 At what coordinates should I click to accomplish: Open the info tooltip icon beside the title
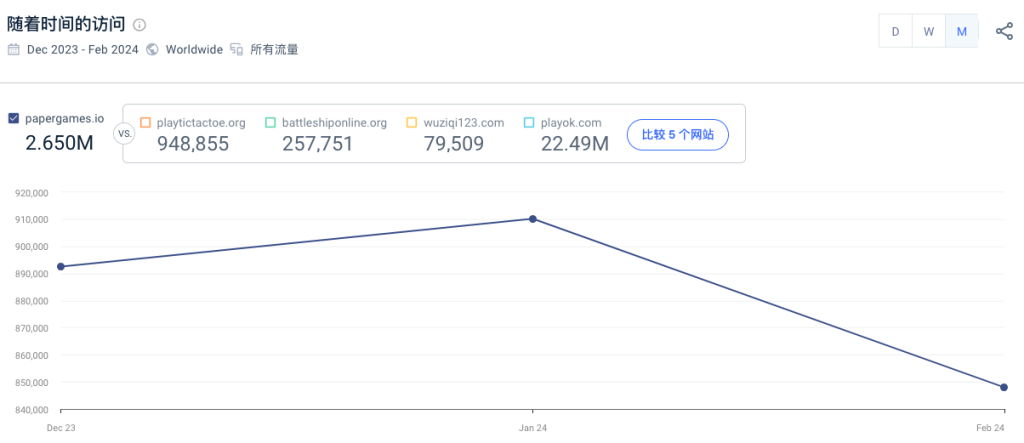[139, 25]
